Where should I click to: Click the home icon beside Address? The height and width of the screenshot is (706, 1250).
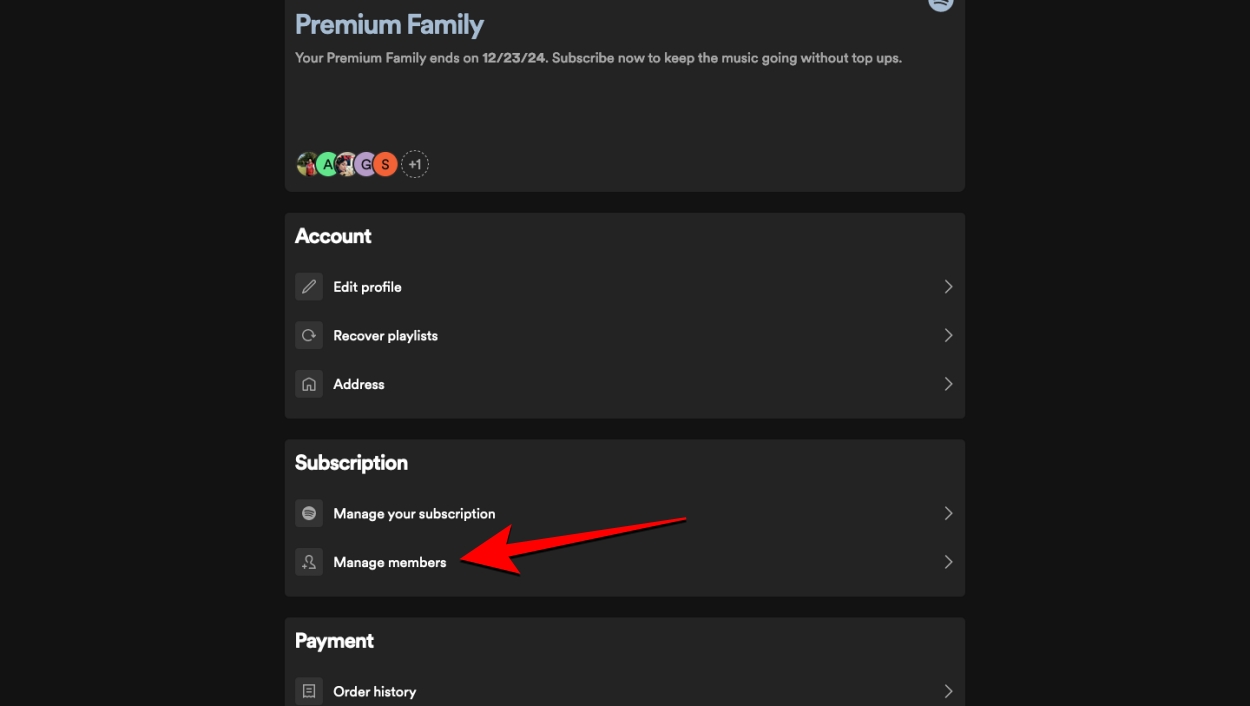point(308,383)
